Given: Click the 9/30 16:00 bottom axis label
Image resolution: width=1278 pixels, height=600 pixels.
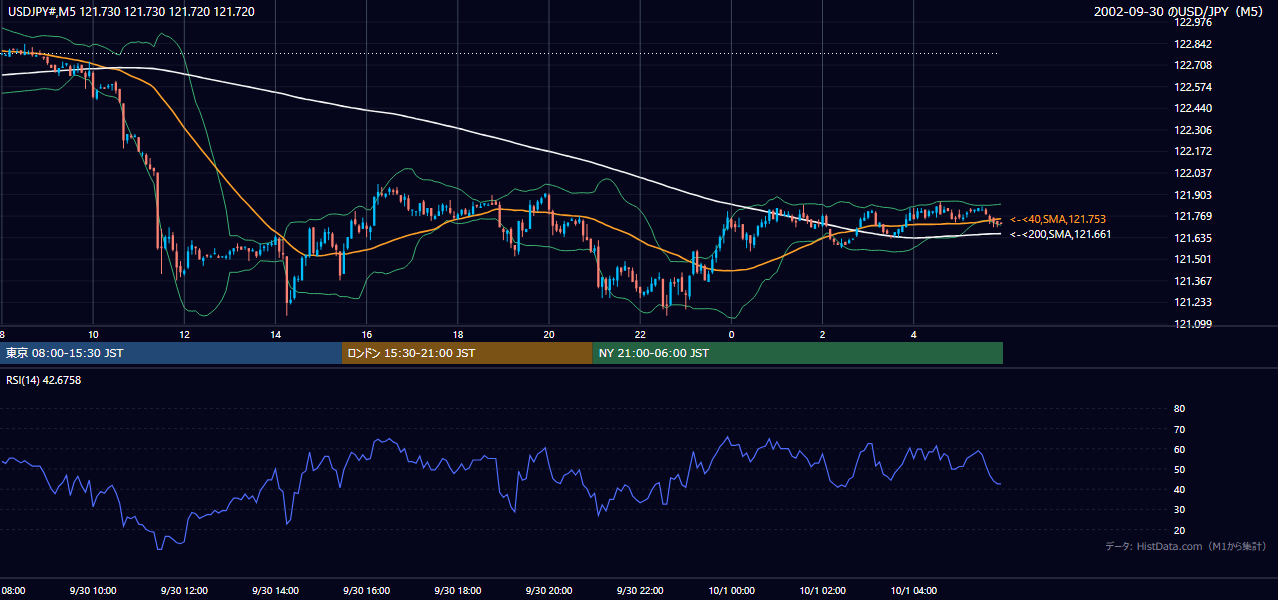Looking at the screenshot, I should 367,591.
